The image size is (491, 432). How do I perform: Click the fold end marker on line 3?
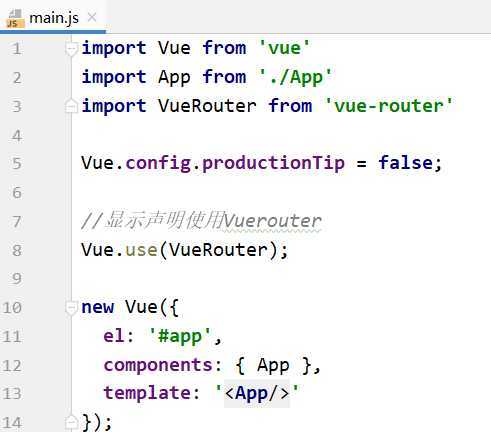71,106
